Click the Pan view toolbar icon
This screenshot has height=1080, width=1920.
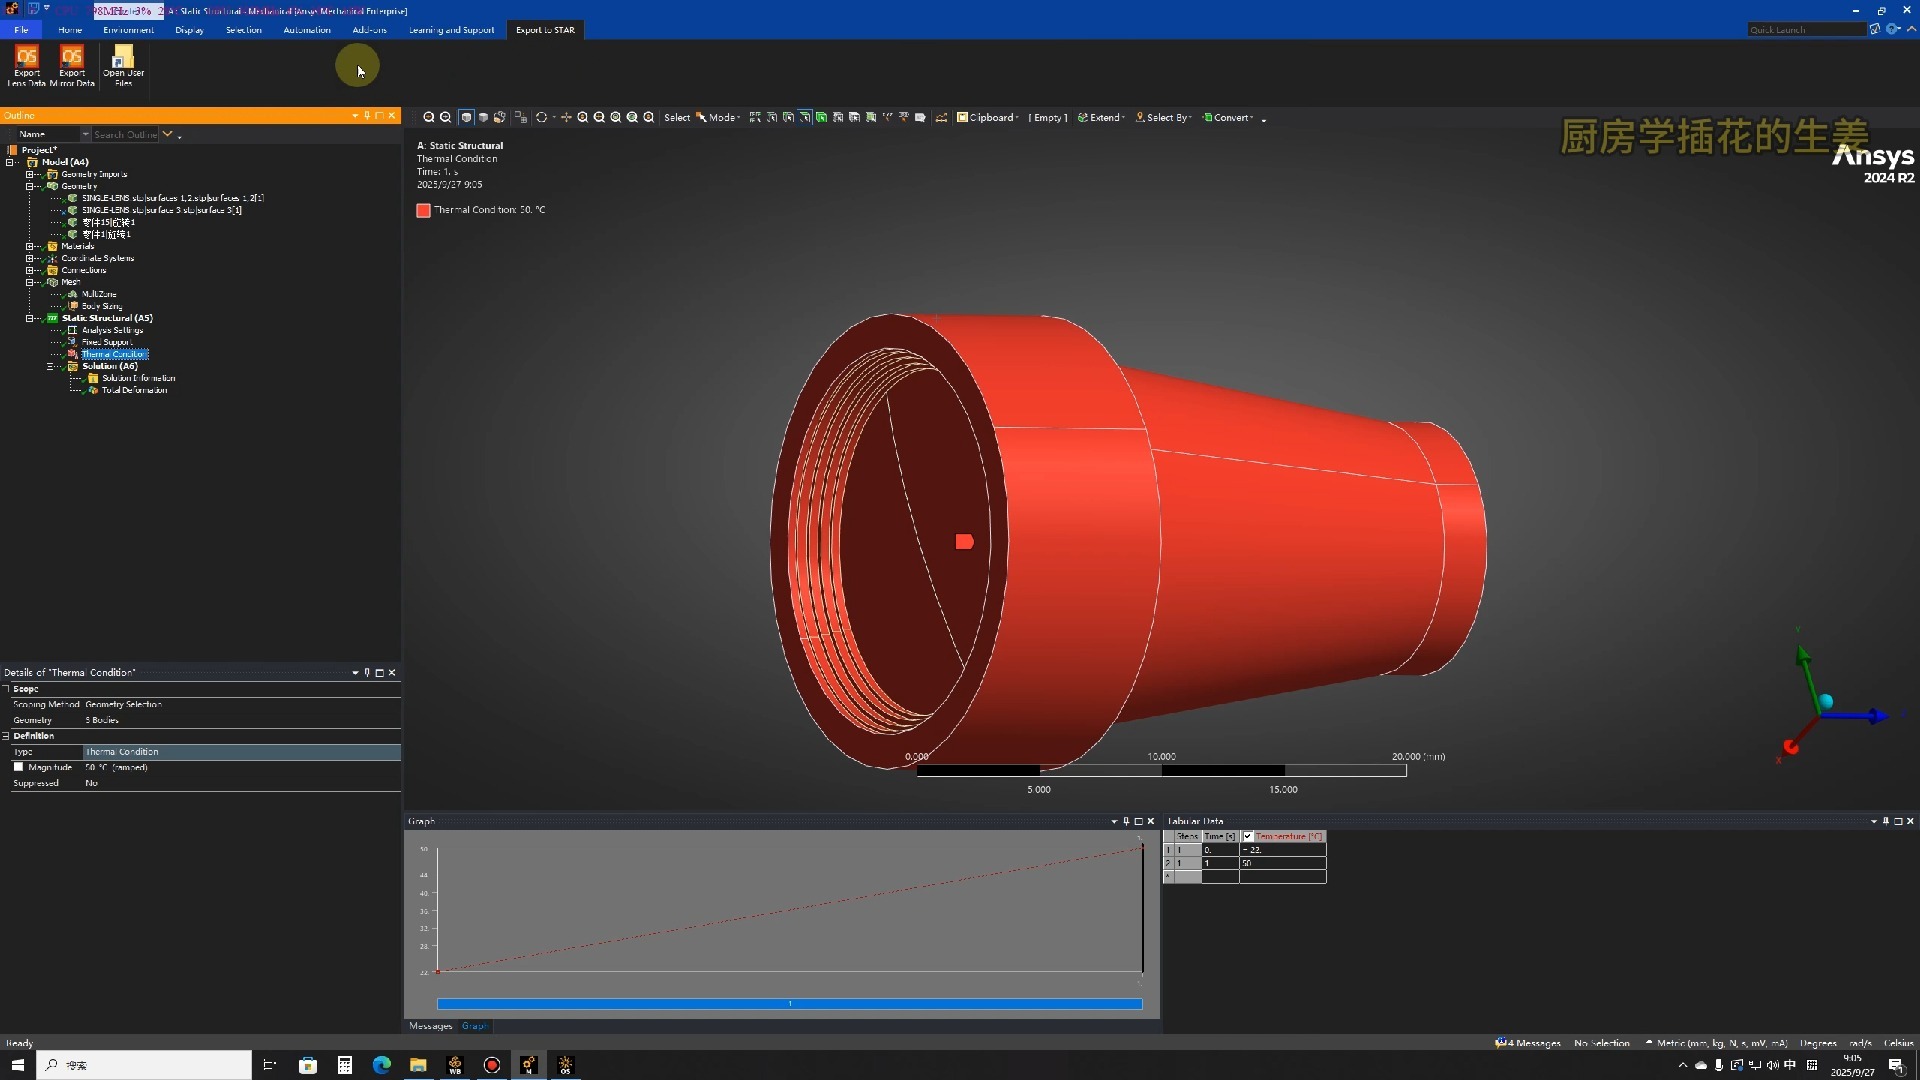click(566, 118)
